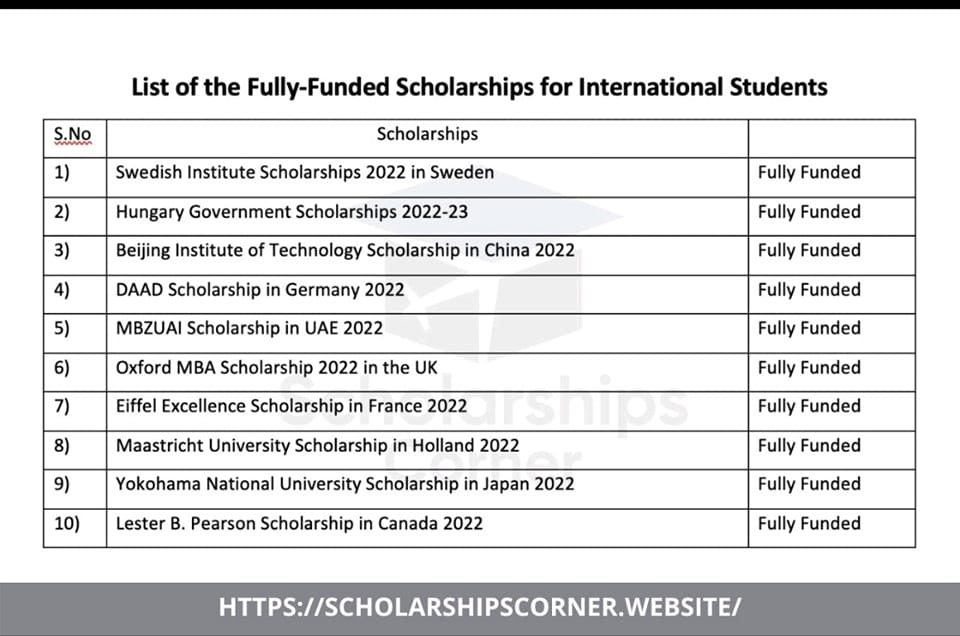Click Fully Funded beside DAAD Scholarship
The image size is (960, 636).
(809, 290)
